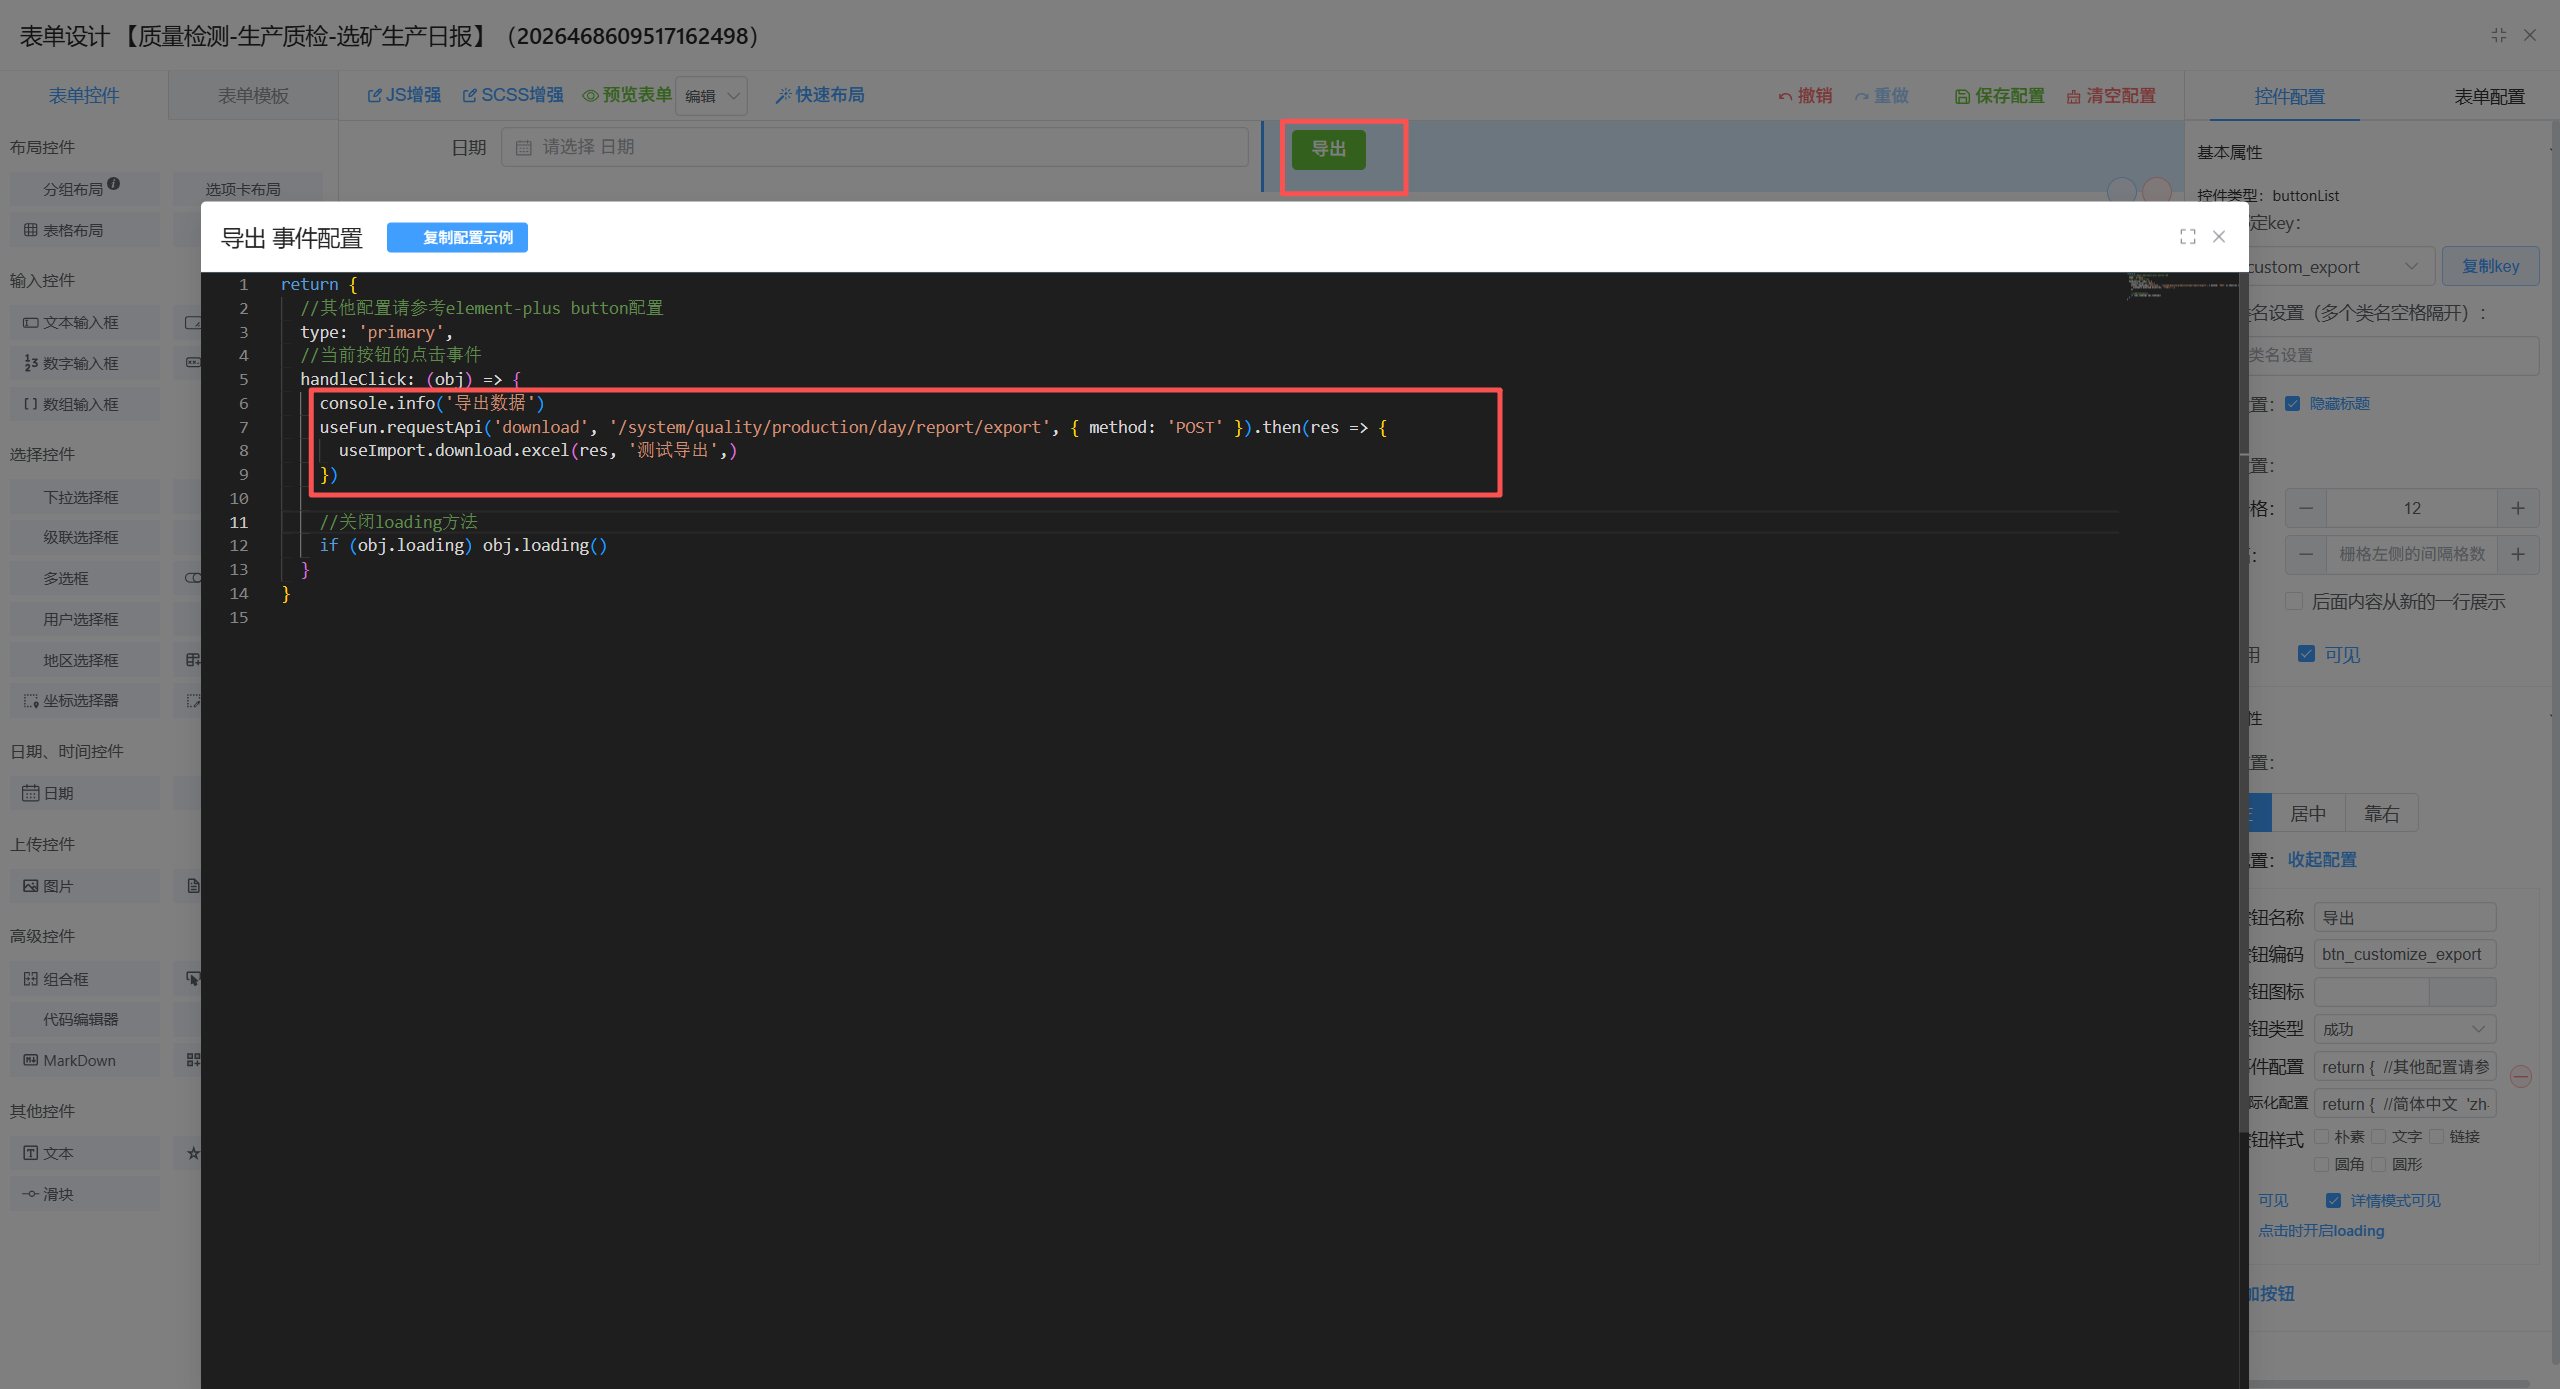Toggle 详情模式可见 checkbox
Image resolution: width=2560 pixels, height=1389 pixels.
click(2333, 1200)
